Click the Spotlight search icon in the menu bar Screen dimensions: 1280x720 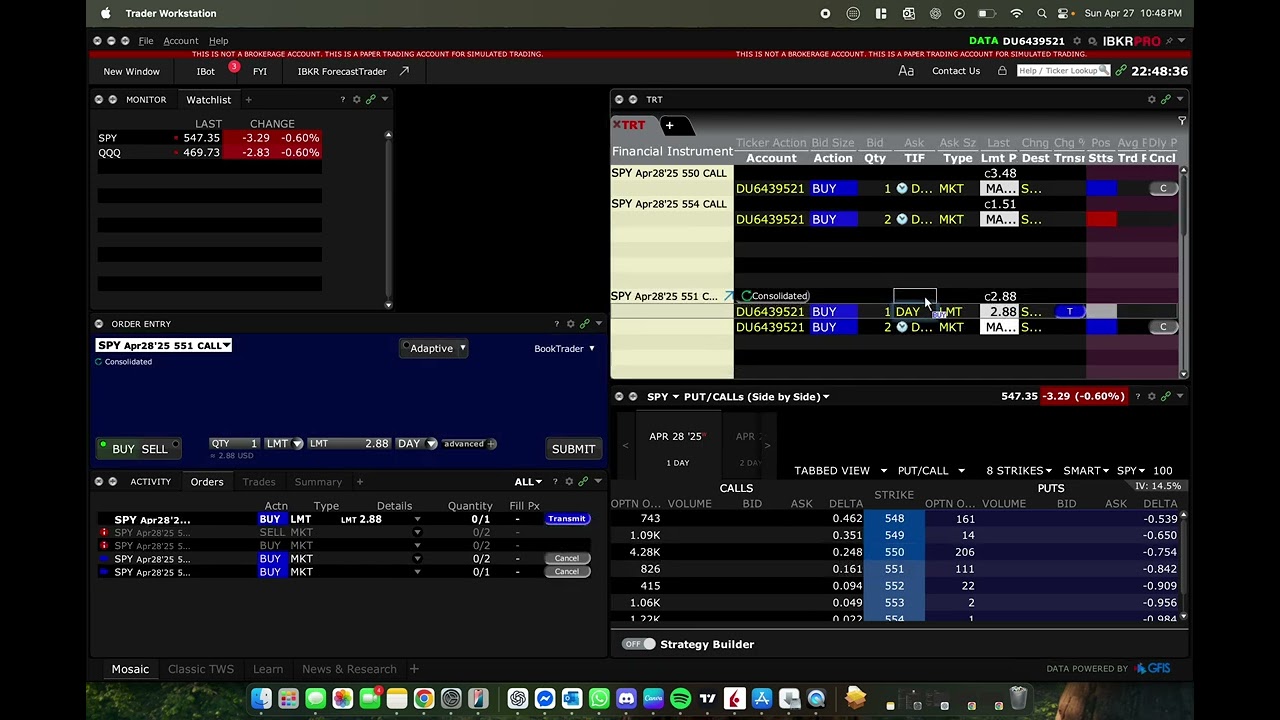pos(1042,13)
